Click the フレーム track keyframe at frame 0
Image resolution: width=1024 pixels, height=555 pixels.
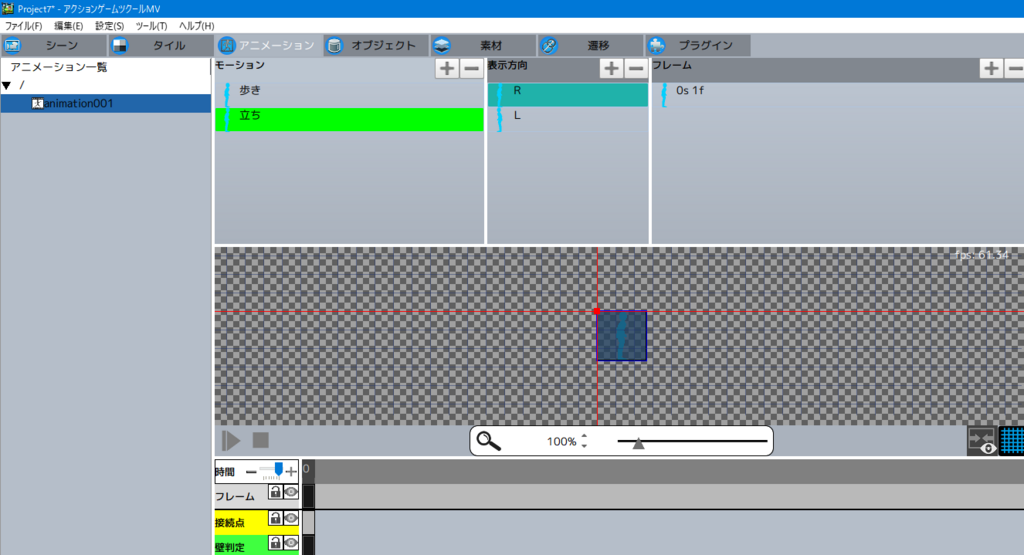click(308, 496)
